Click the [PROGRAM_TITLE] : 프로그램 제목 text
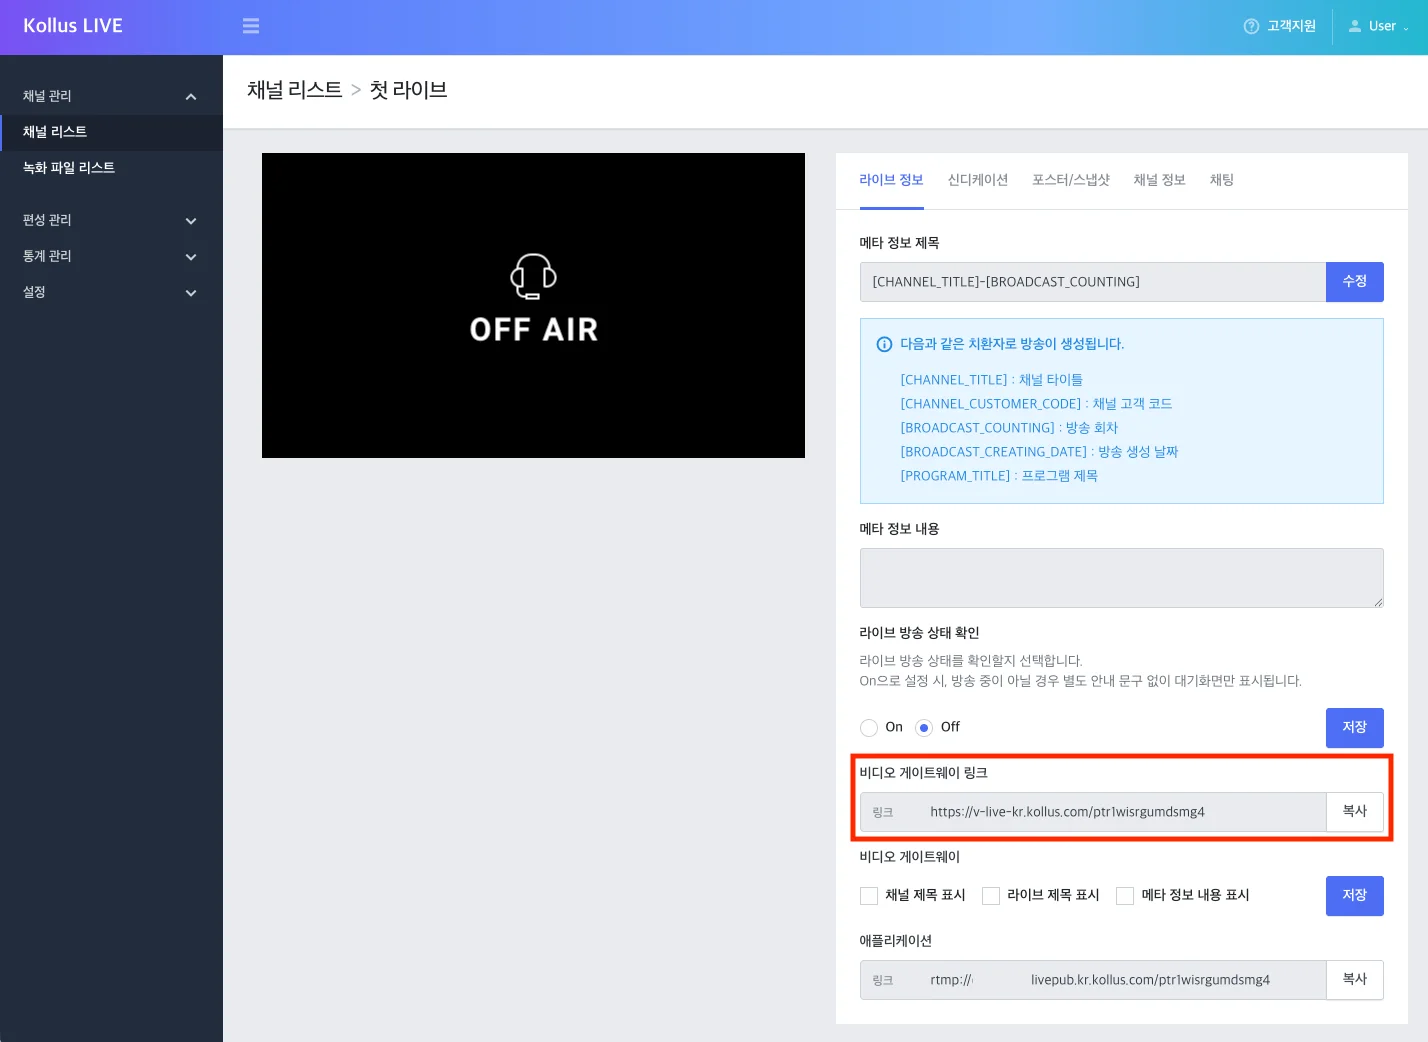The width and height of the screenshot is (1428, 1042). tap(999, 476)
